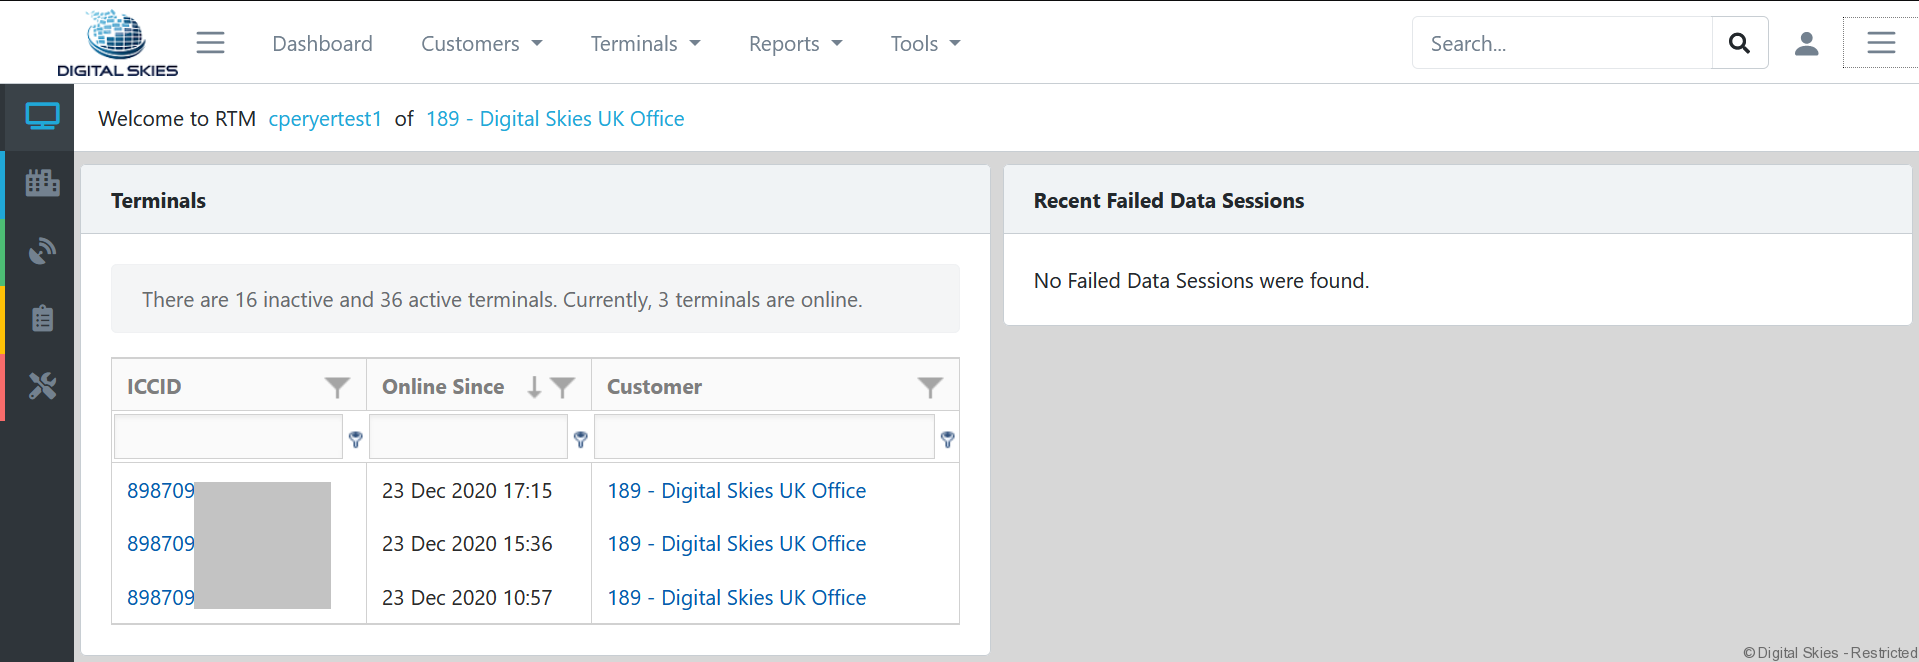The image size is (1919, 662).
Task: Open the clipboard reports sidebar icon
Action: coord(42,319)
